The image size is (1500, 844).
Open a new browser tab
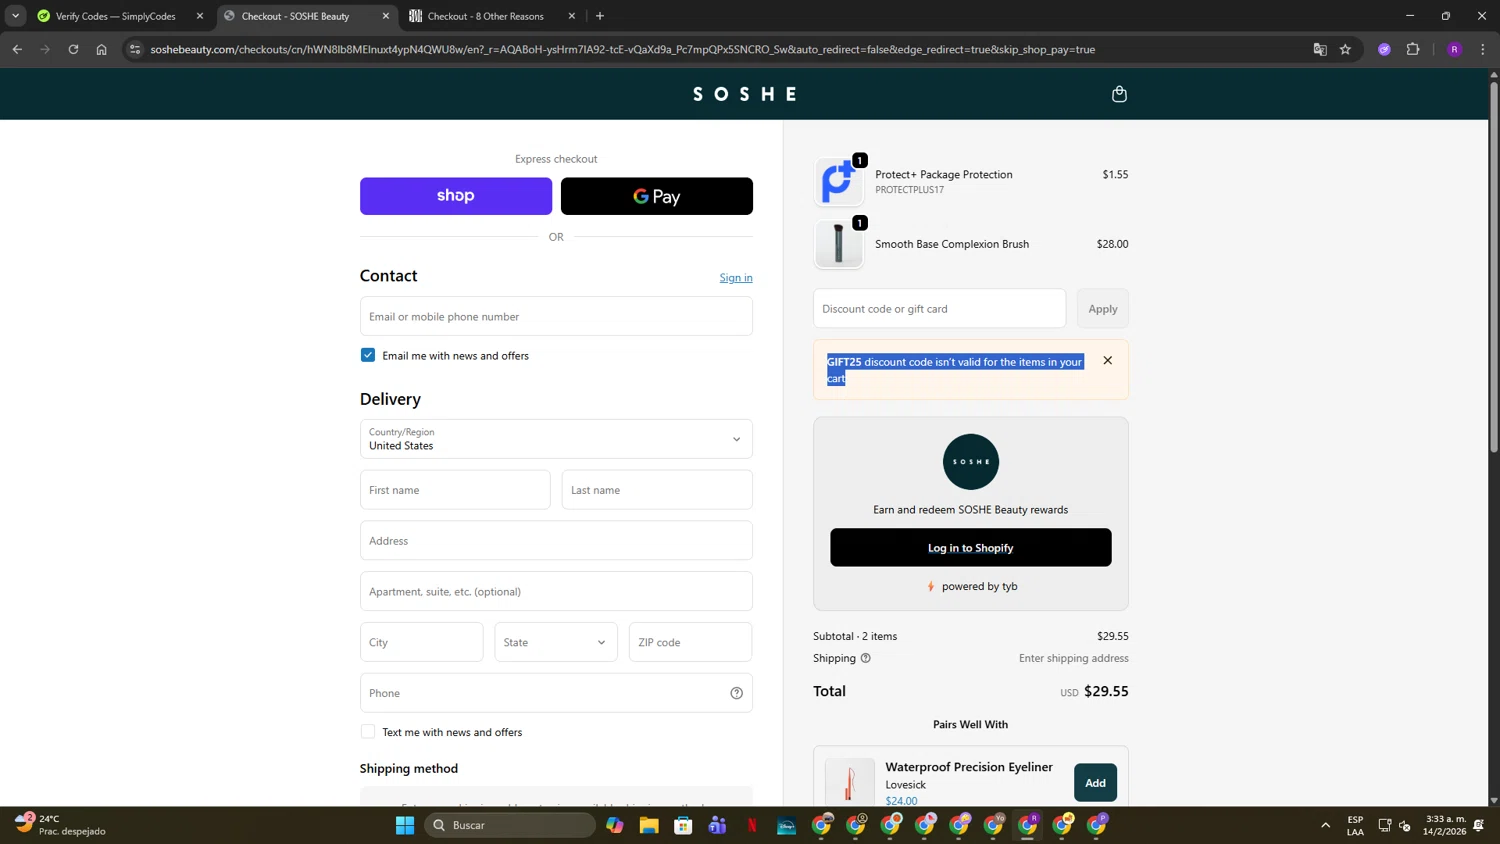coord(600,16)
